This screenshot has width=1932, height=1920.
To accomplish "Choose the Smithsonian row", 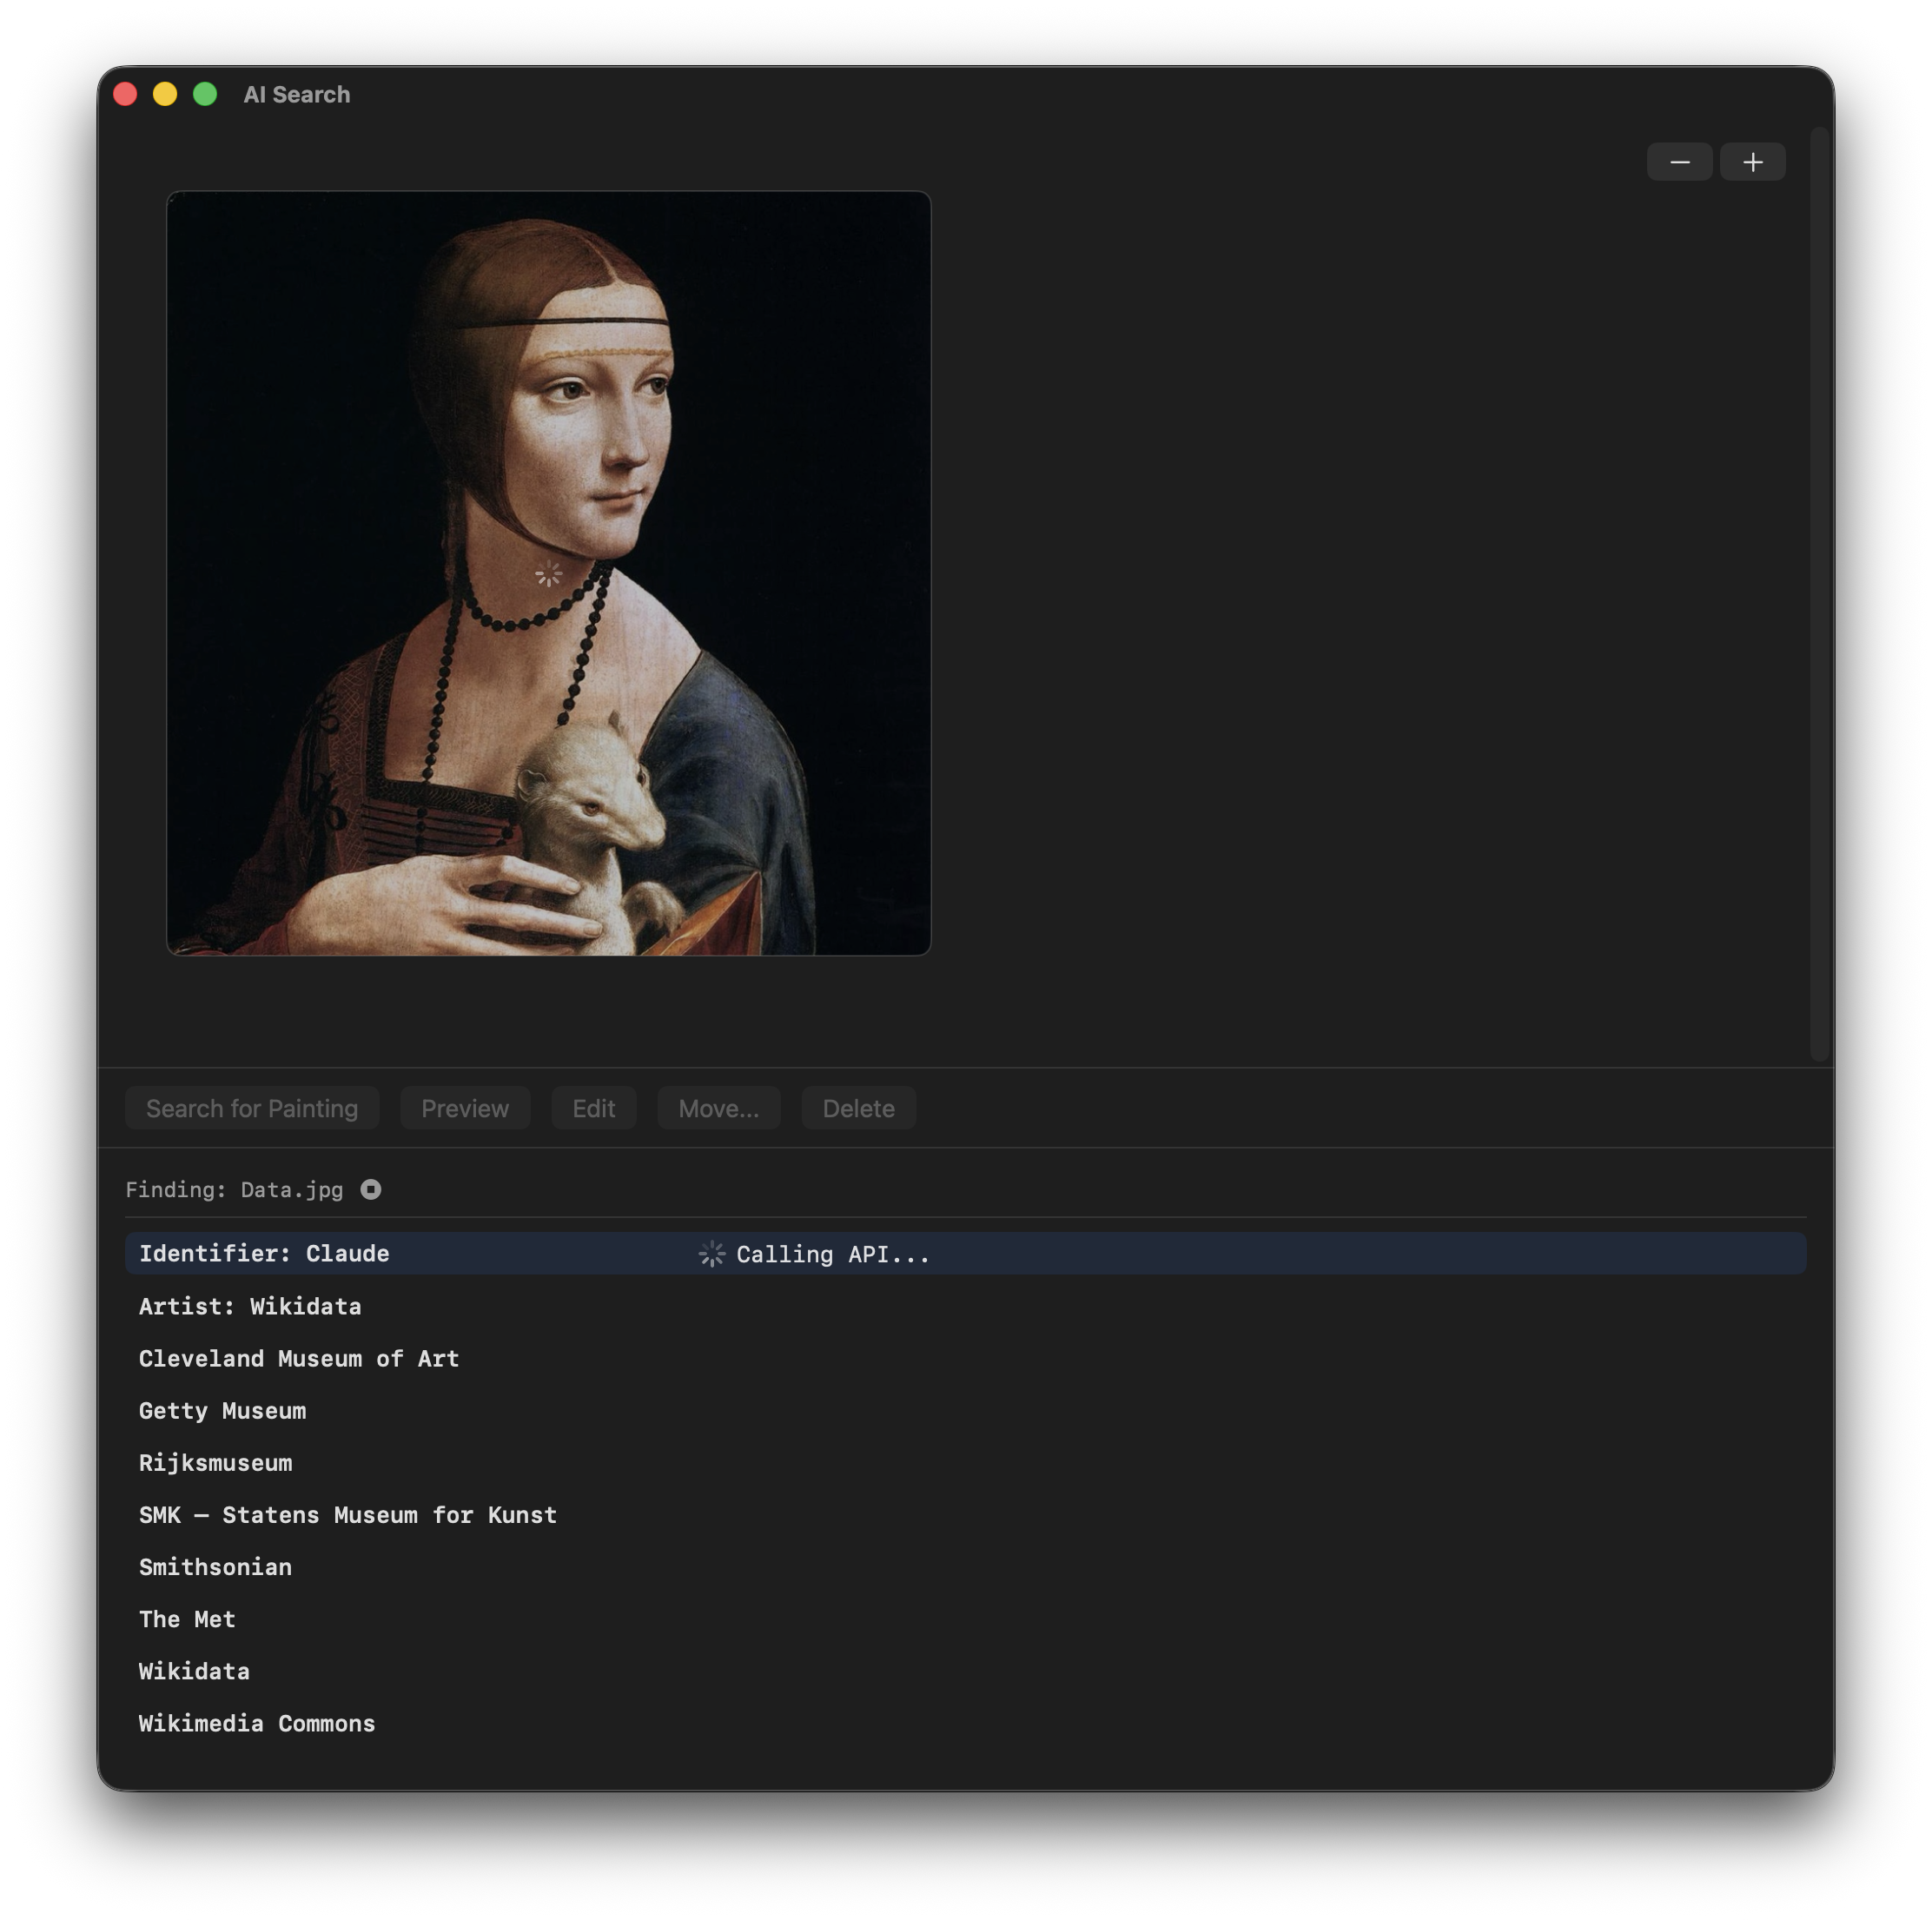I will coord(966,1566).
